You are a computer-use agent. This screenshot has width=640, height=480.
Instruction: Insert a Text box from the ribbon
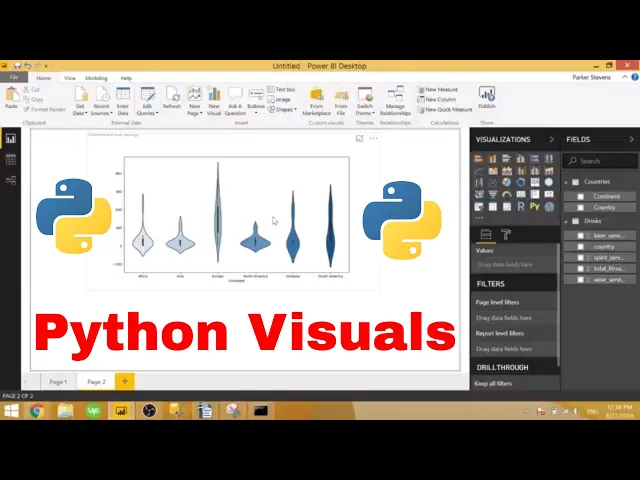(281, 89)
